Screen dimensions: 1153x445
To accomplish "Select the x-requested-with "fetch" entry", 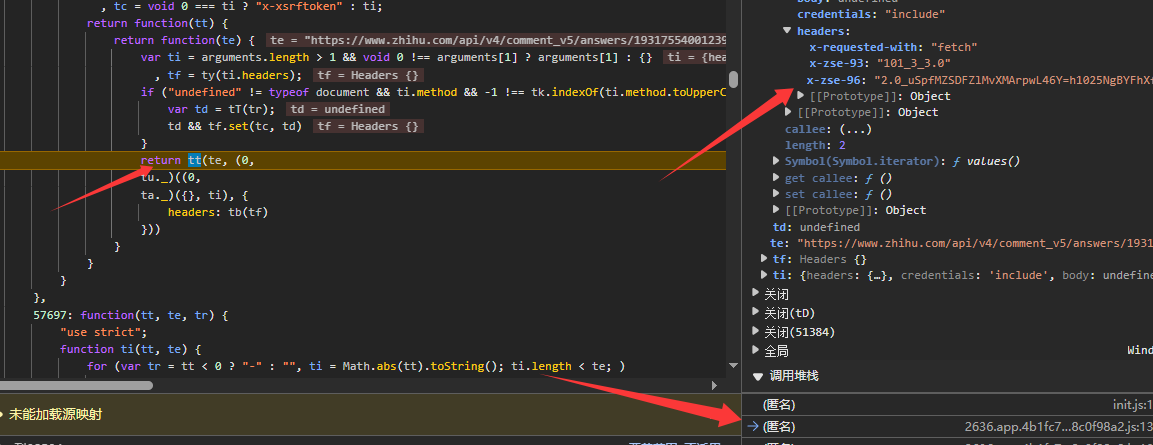I will pyautogui.click(x=893, y=47).
